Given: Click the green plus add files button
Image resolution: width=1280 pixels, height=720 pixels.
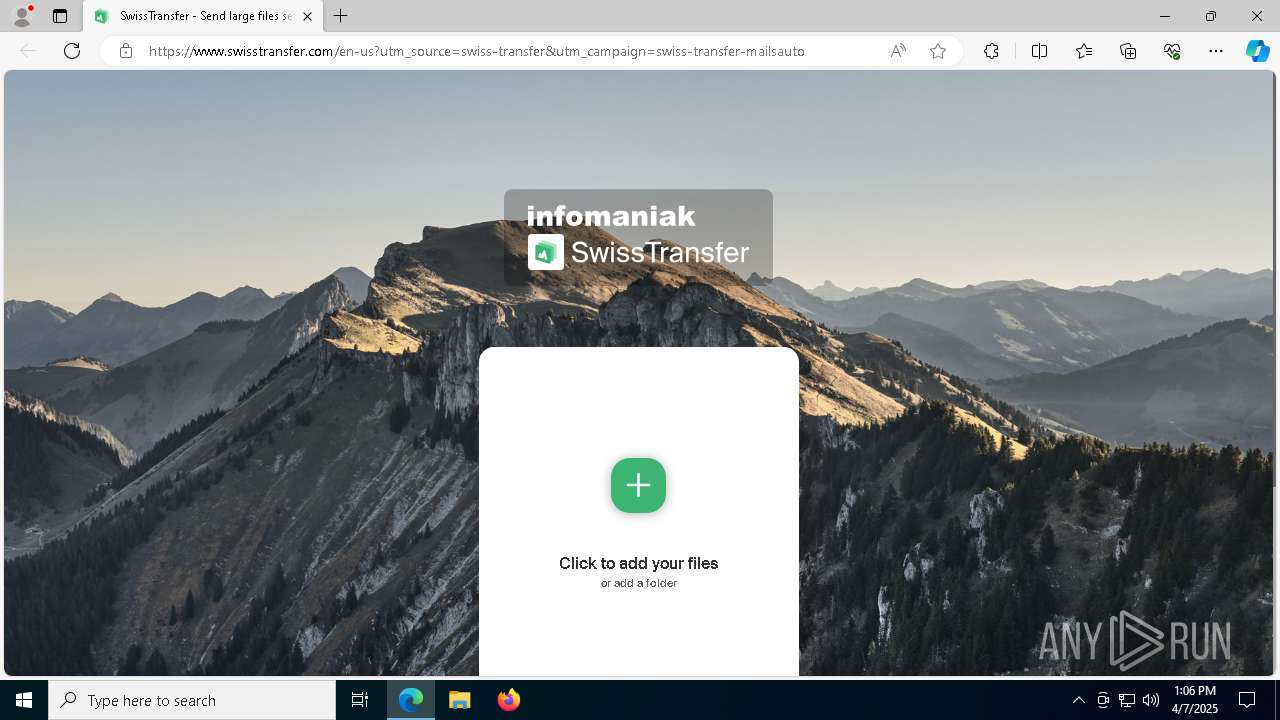Looking at the screenshot, I should pyautogui.click(x=638, y=485).
